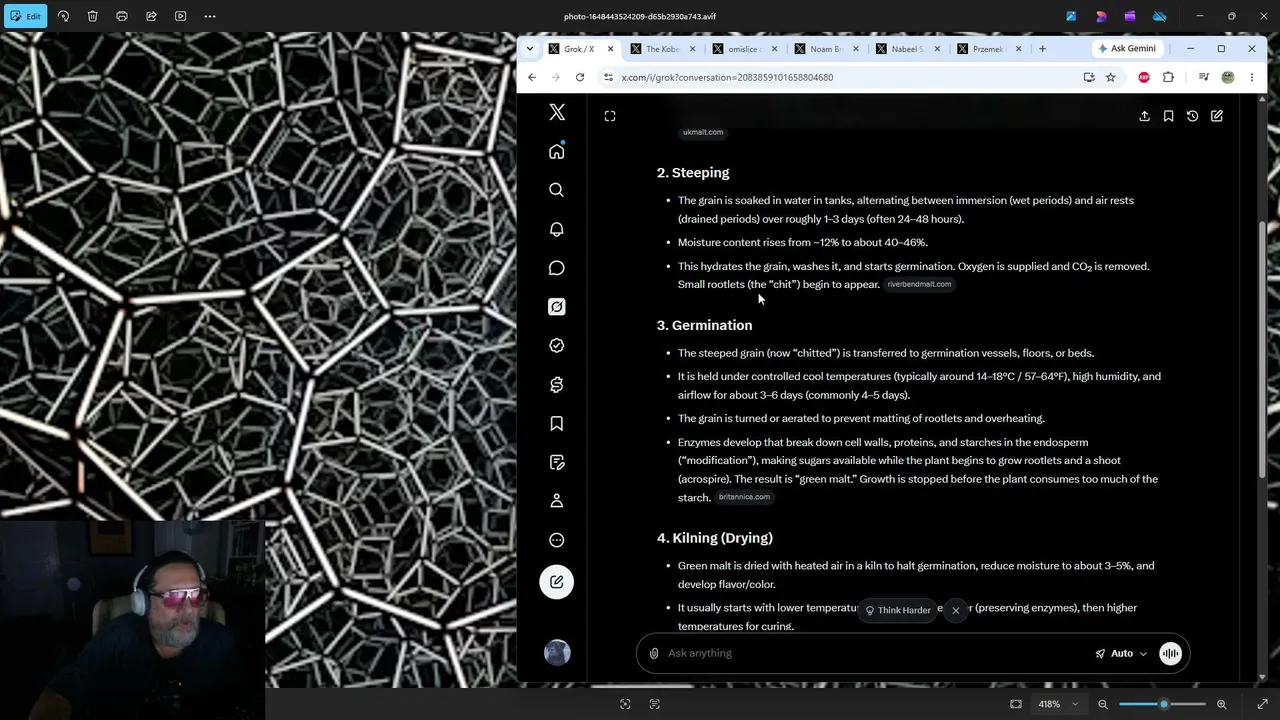Image resolution: width=1280 pixels, height=720 pixels.
Task: Print the photo using printer icon
Action: point(122,16)
